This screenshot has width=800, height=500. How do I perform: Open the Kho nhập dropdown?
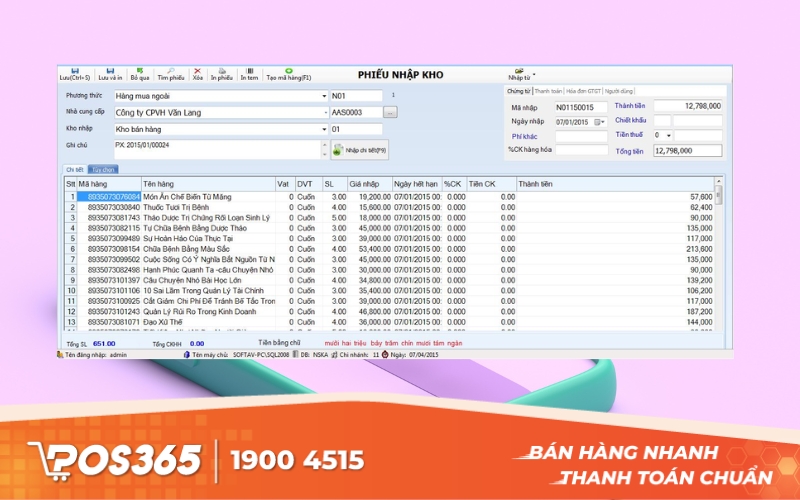pos(324,130)
